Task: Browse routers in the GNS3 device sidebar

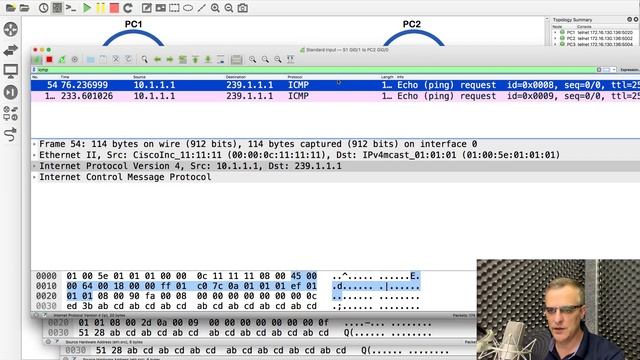Action: (11, 29)
